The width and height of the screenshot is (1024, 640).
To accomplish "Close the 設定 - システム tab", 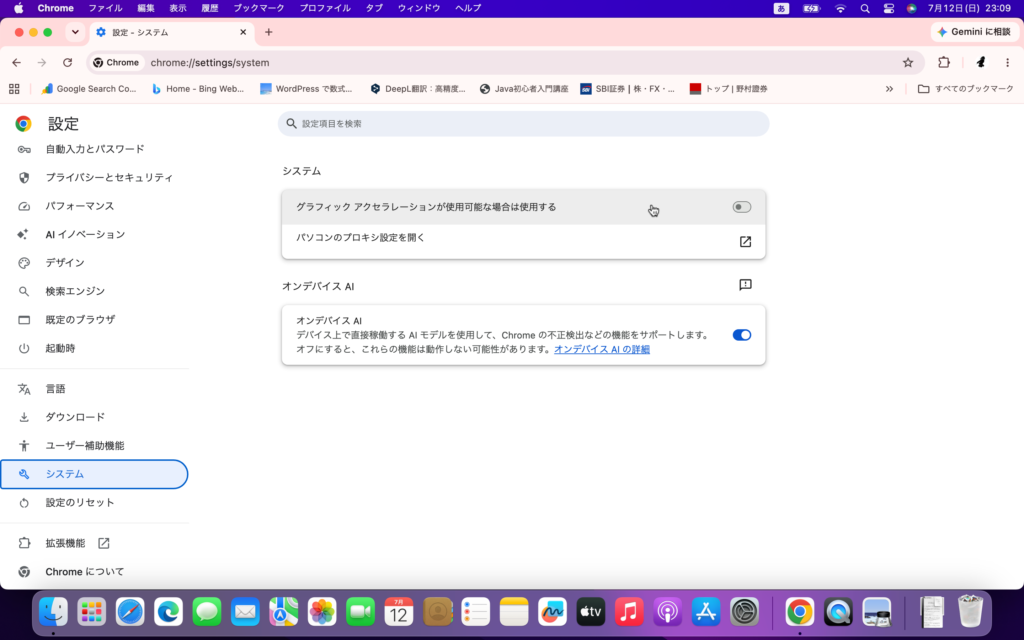I will pos(243,32).
